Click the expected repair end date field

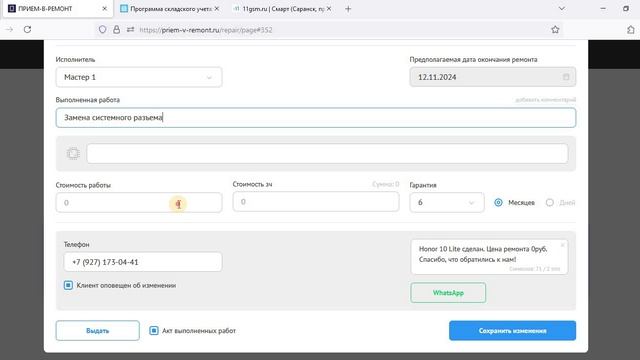[x=493, y=77]
